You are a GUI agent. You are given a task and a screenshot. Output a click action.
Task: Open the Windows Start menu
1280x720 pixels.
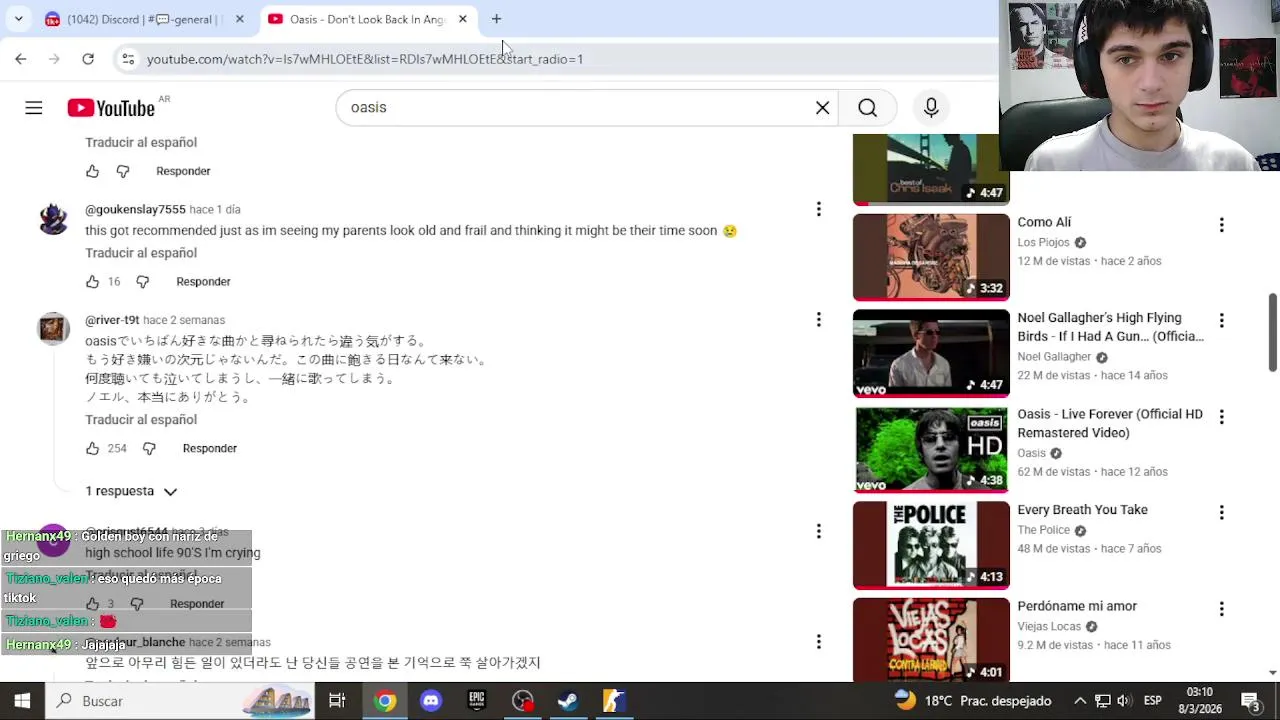[22, 701]
